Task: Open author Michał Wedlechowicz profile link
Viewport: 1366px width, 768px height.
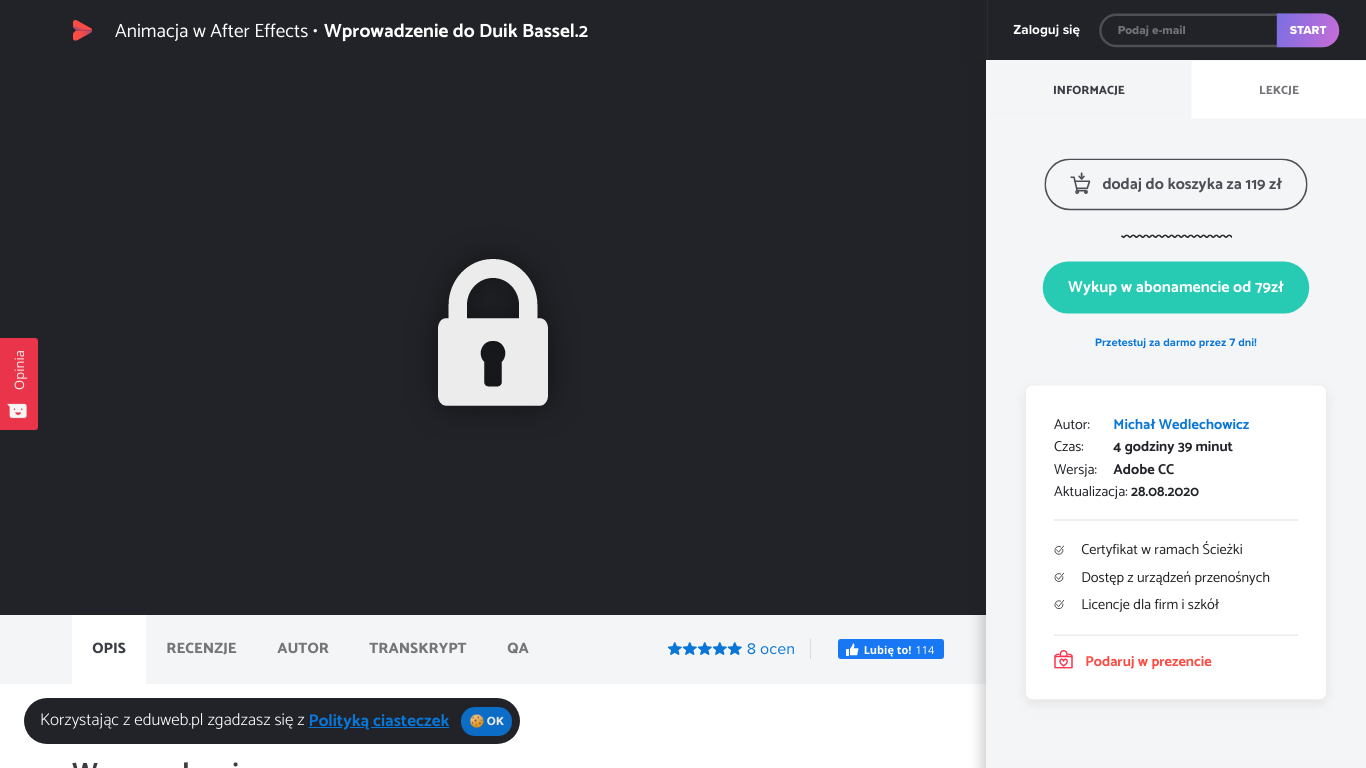Action: click(x=1181, y=425)
